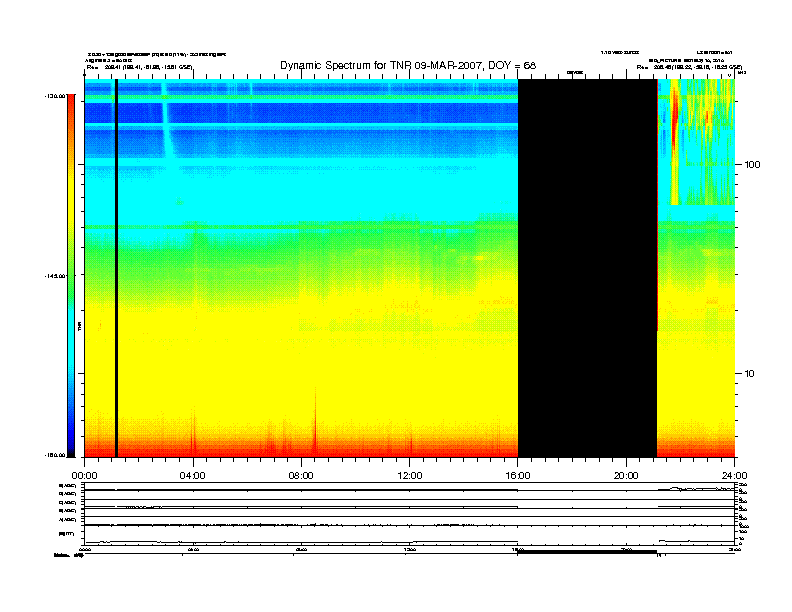The width and height of the screenshot is (792, 612).
Task: Click the 20:00 time axis label
Action: click(x=626, y=476)
